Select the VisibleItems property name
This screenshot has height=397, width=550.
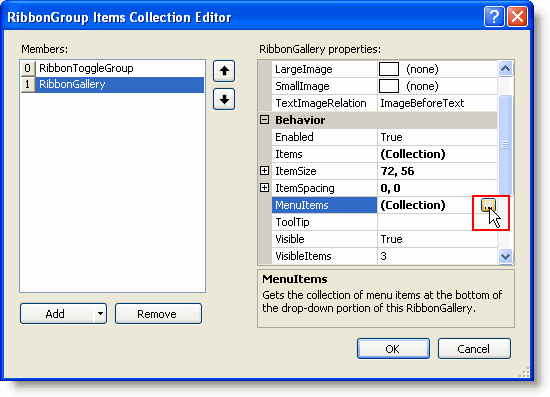coord(324,256)
